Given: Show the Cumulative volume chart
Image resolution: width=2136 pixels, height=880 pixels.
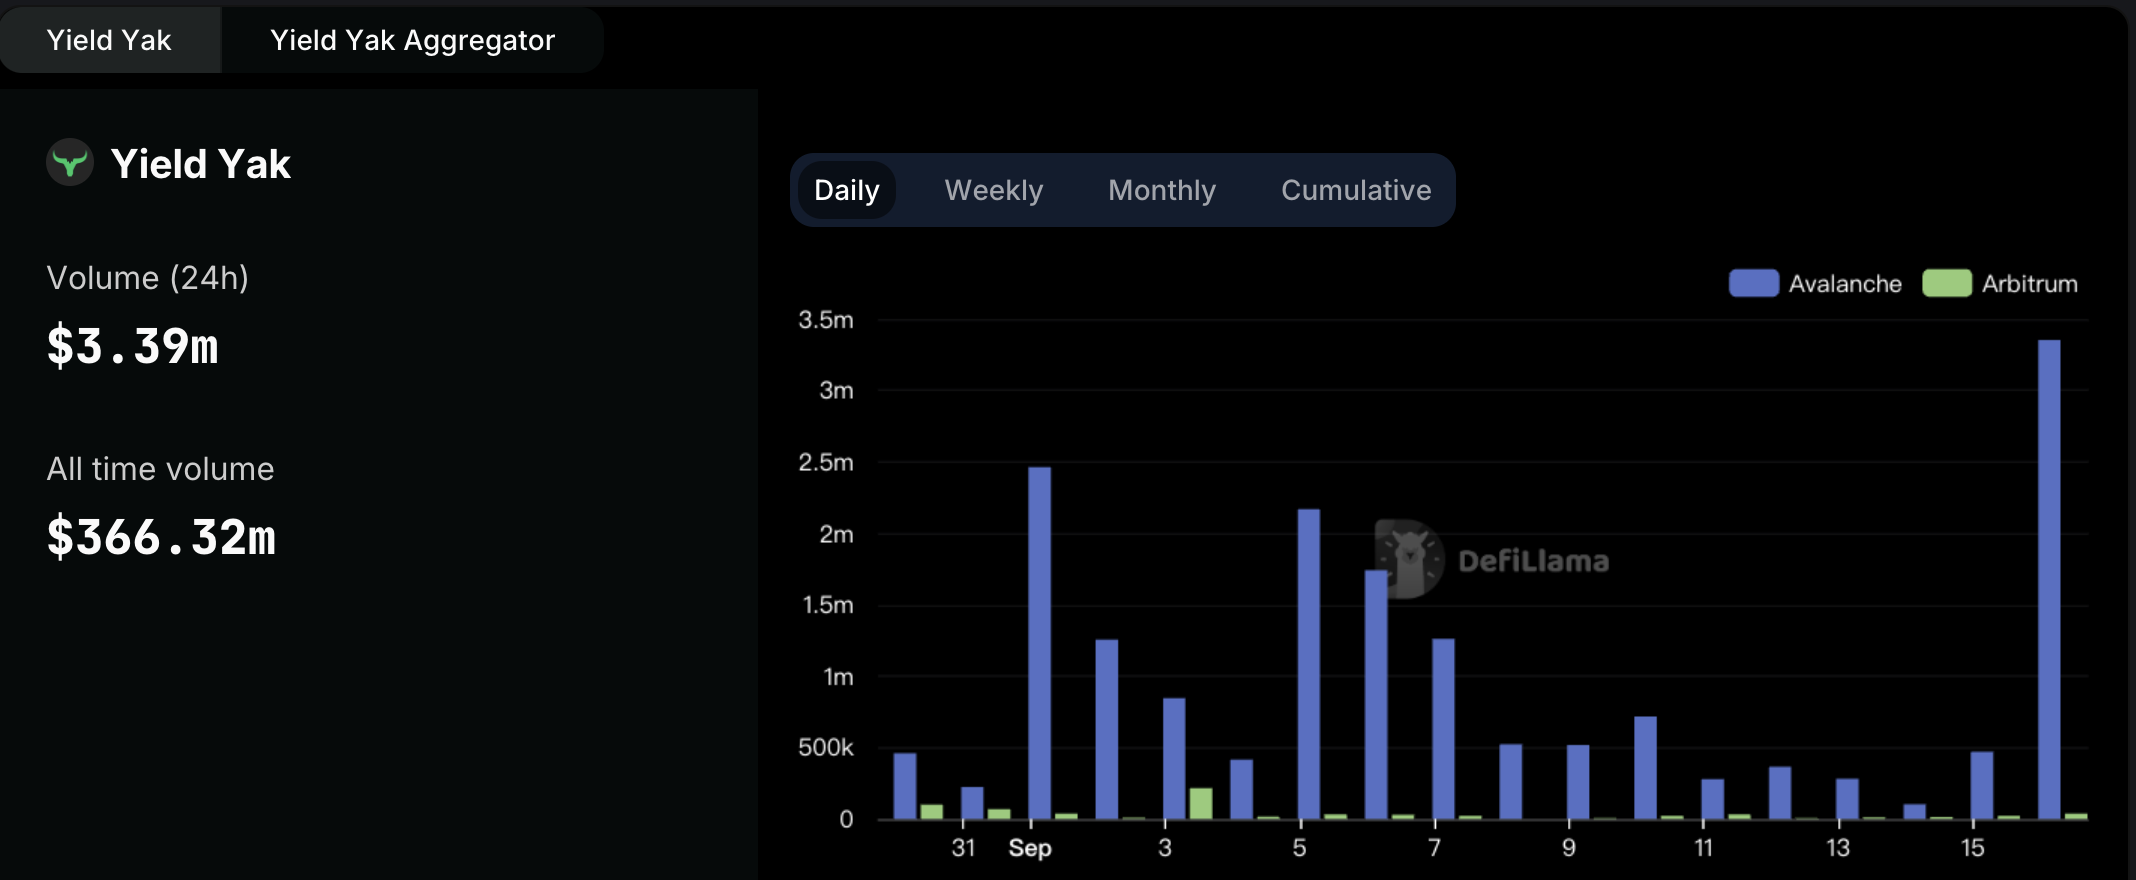Looking at the screenshot, I should click(x=1355, y=190).
